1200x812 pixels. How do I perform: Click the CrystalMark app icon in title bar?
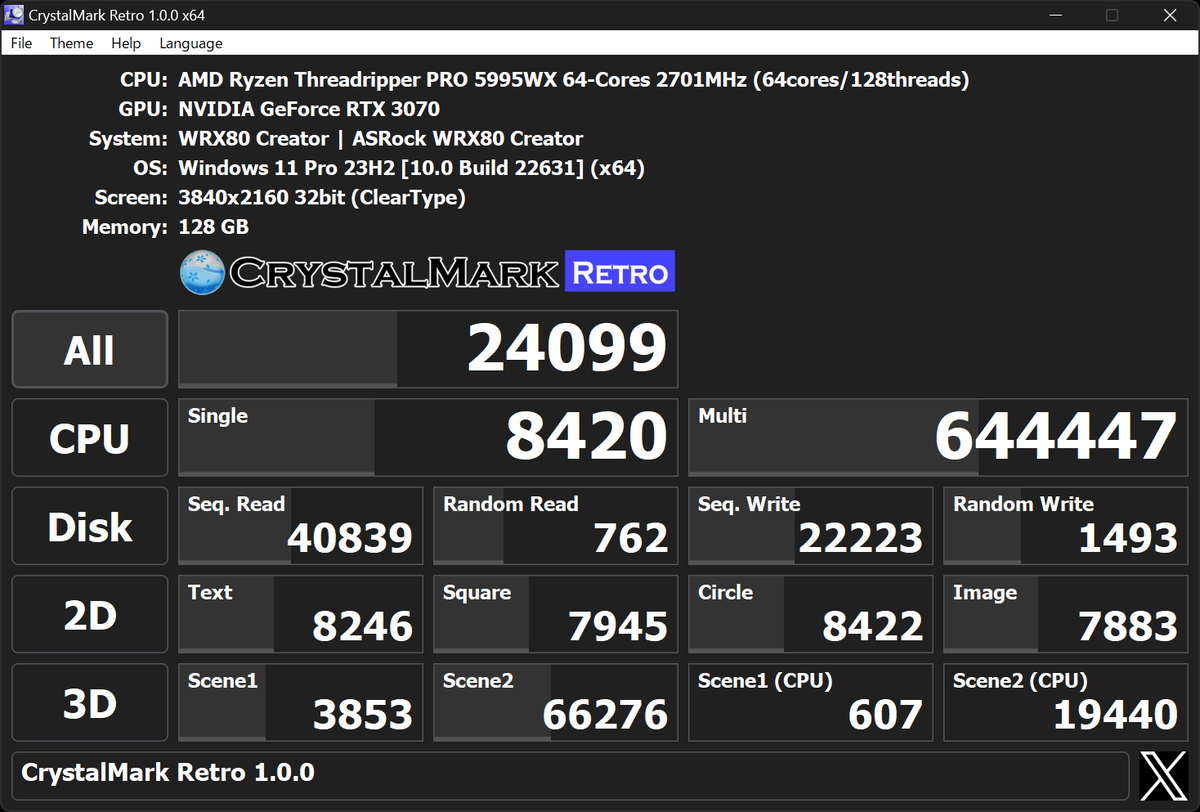[x=13, y=14]
